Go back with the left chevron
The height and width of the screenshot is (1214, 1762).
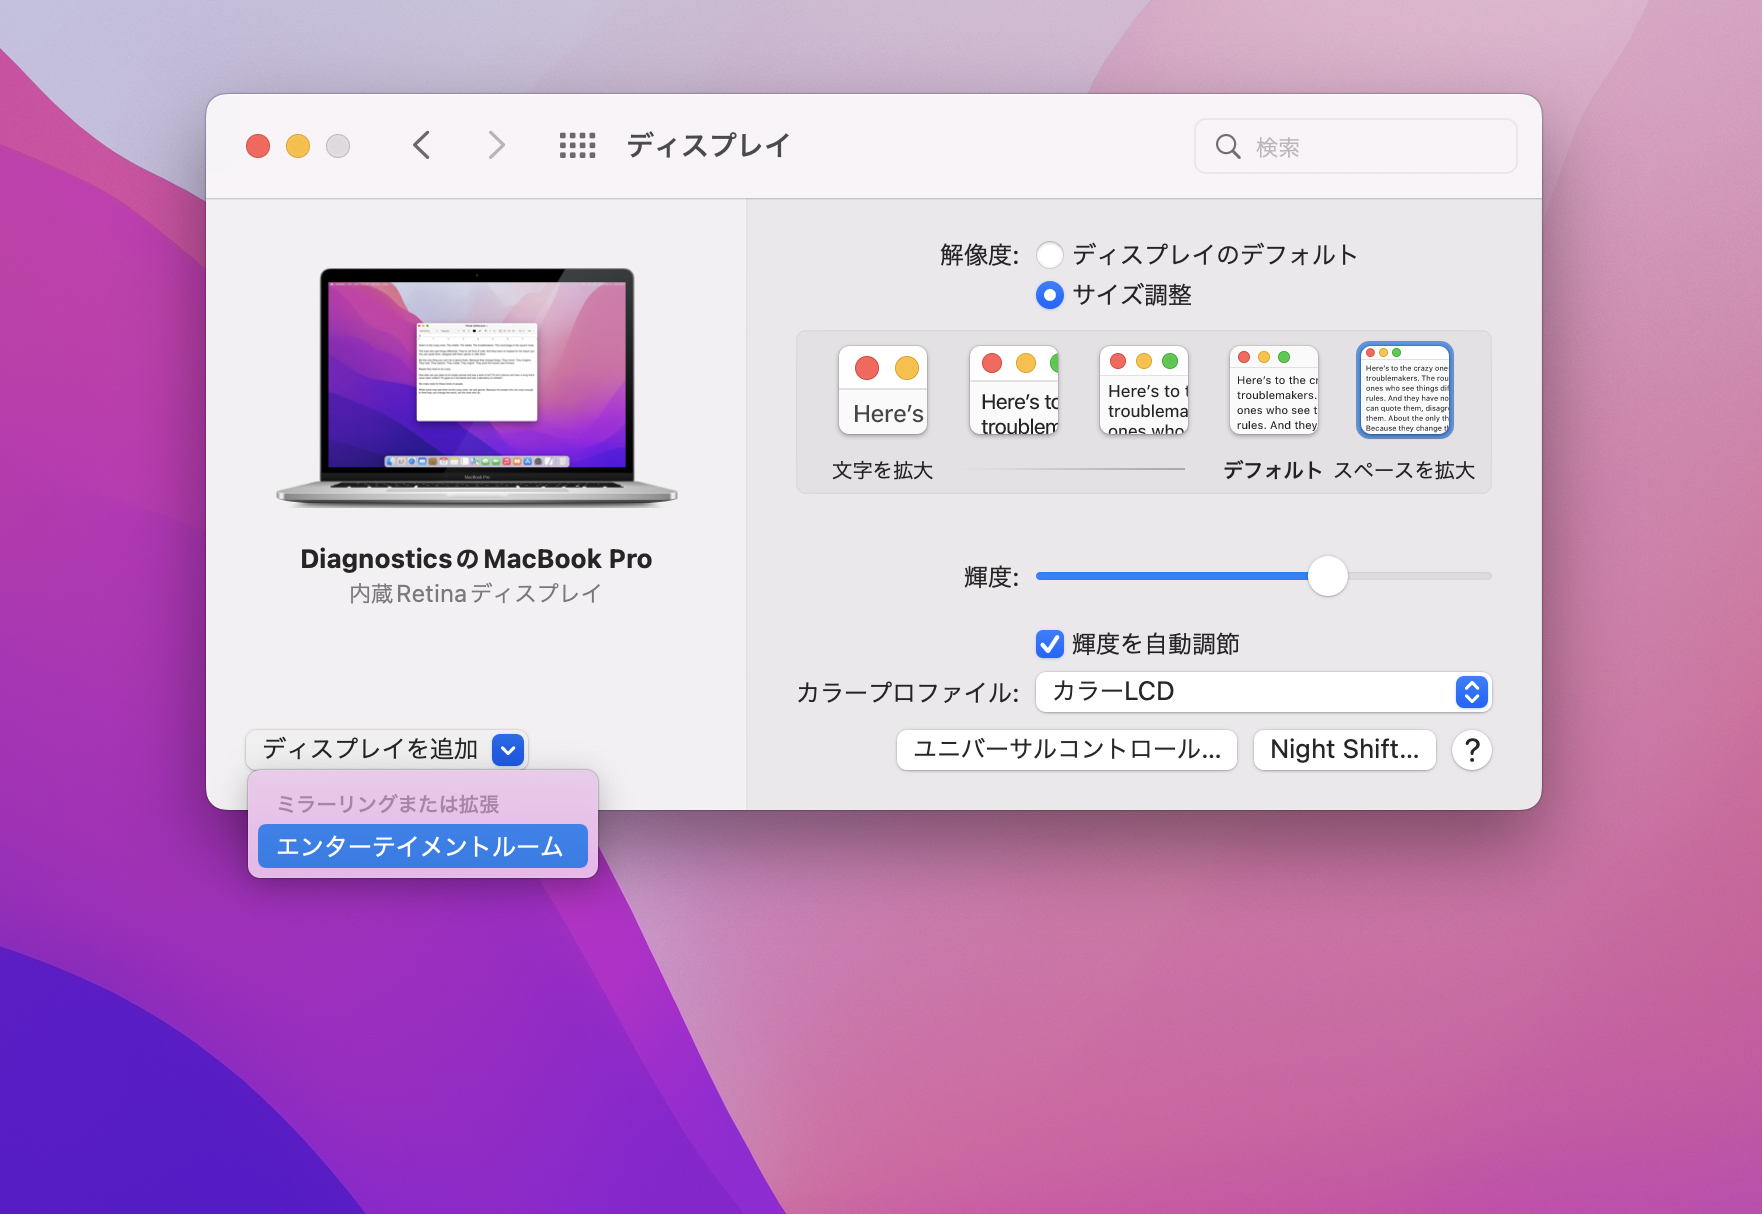(422, 146)
